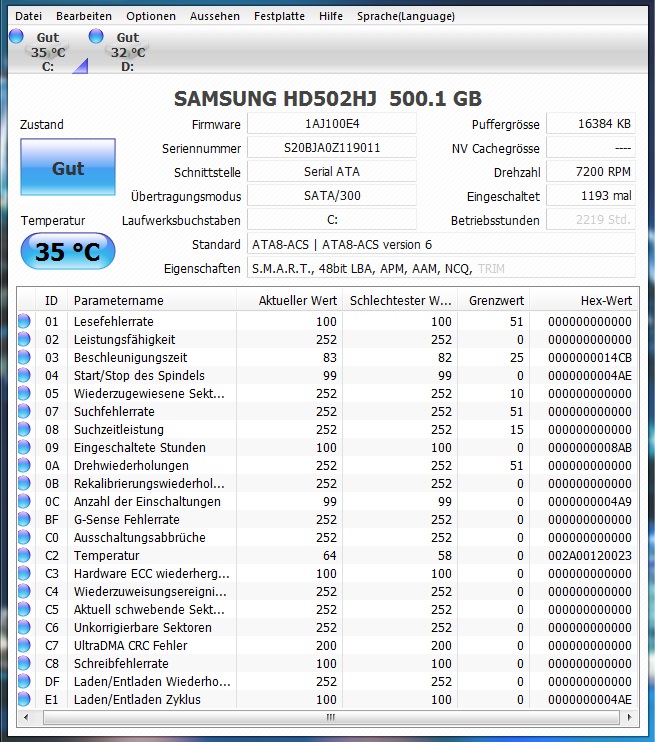Click hex value 002A00120023
The width and height of the screenshot is (655, 742).
pos(590,555)
